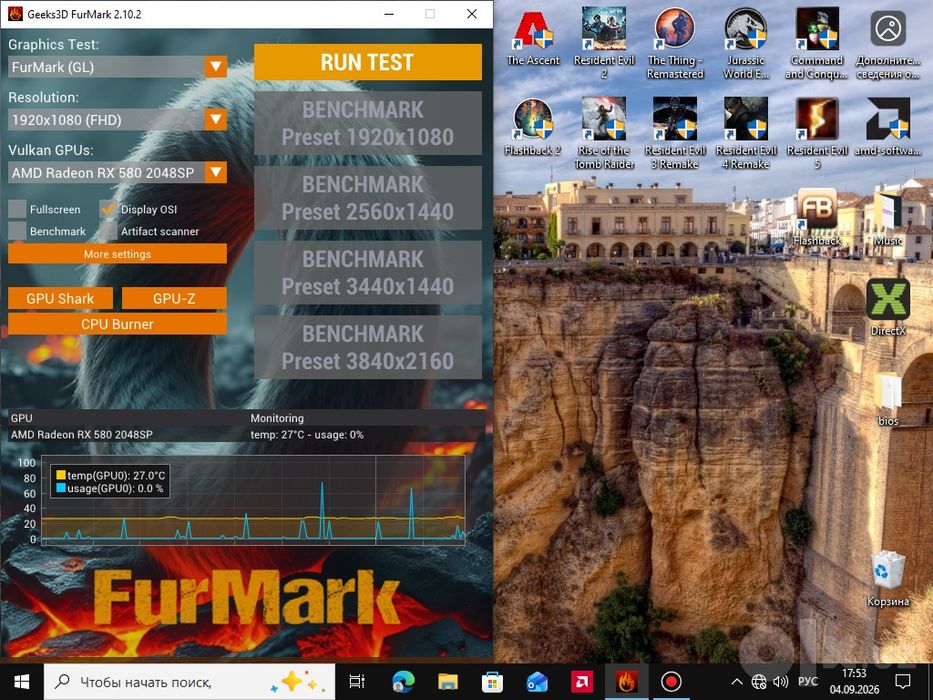
Task: Select the Music desktop icon
Action: pyautogui.click(x=888, y=217)
